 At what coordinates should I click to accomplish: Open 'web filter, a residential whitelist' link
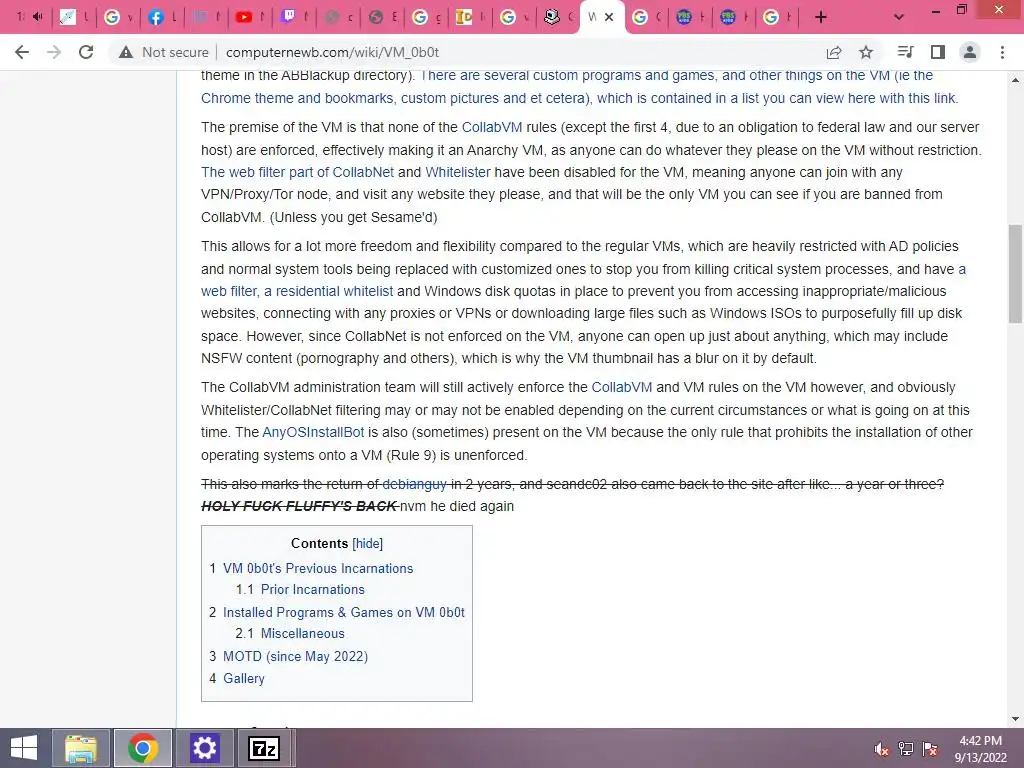click(x=297, y=291)
